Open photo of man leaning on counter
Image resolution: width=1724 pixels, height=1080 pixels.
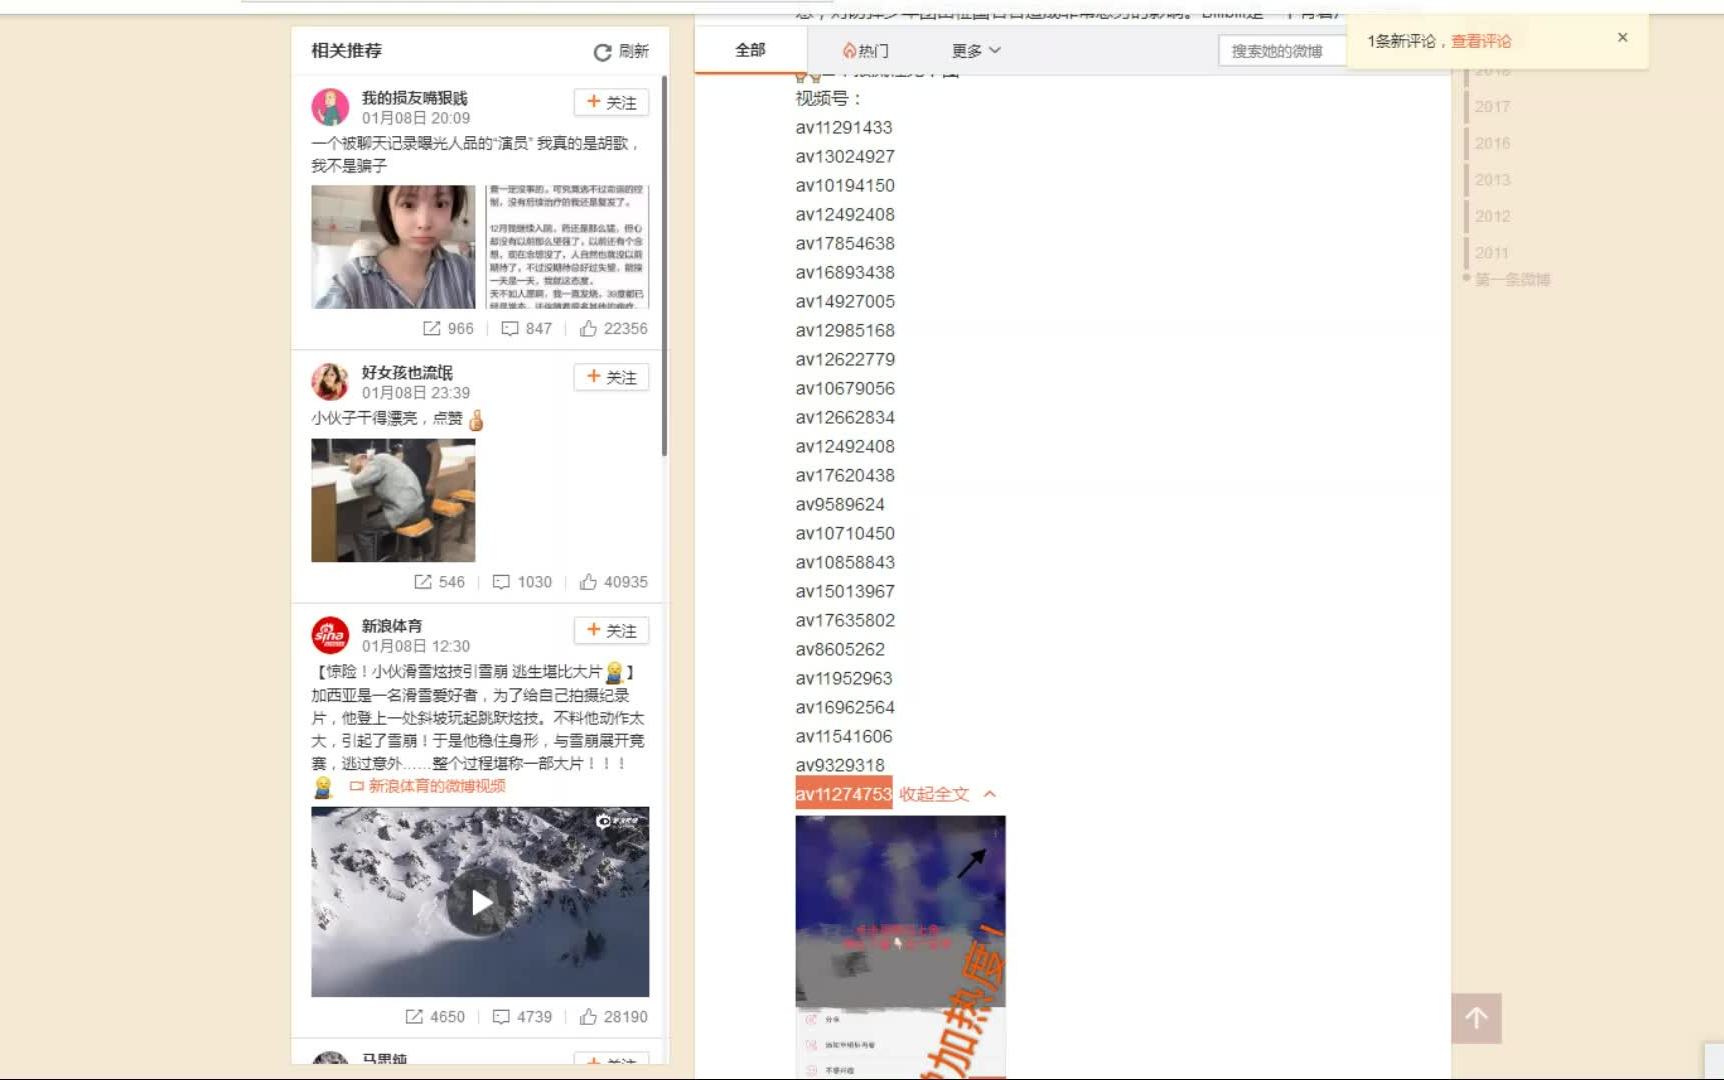(x=393, y=500)
